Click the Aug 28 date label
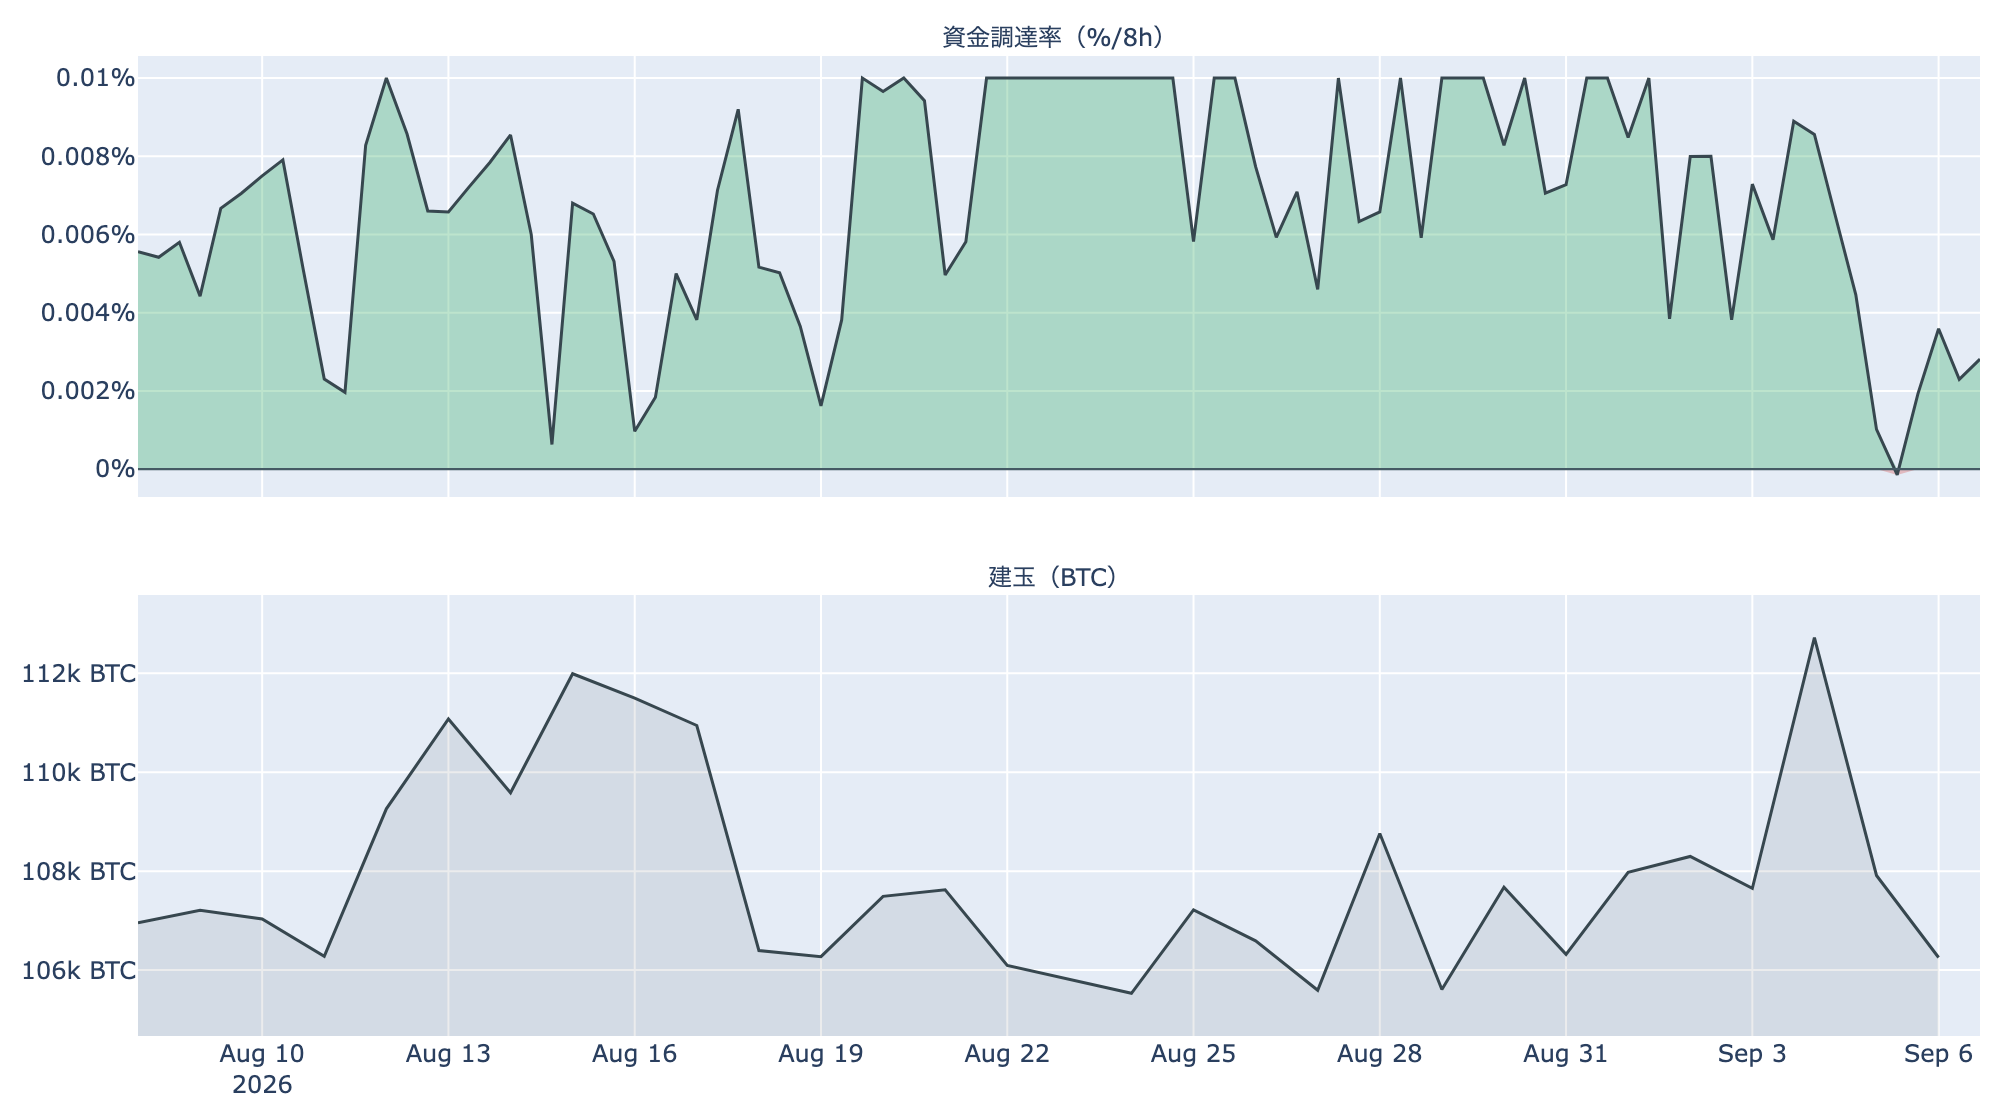Viewport: 2000px width, 1120px height. pyautogui.click(x=1380, y=1054)
